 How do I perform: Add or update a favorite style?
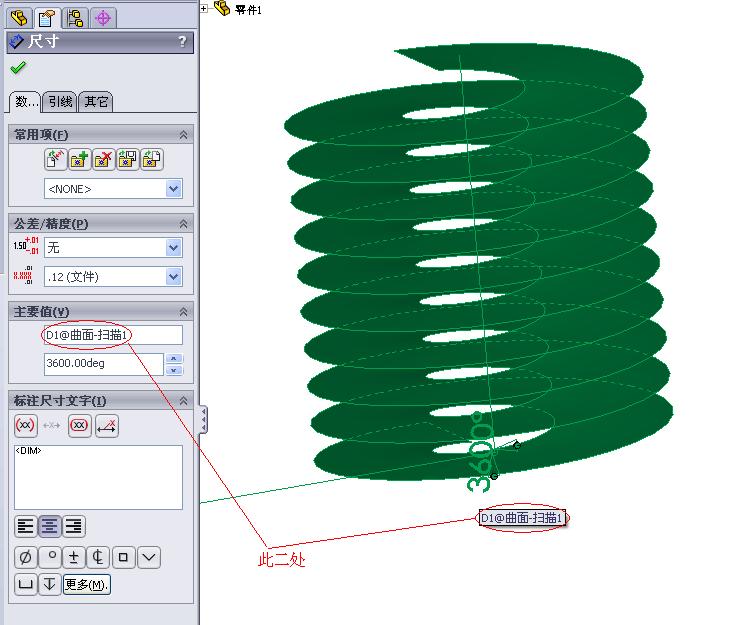(80, 159)
